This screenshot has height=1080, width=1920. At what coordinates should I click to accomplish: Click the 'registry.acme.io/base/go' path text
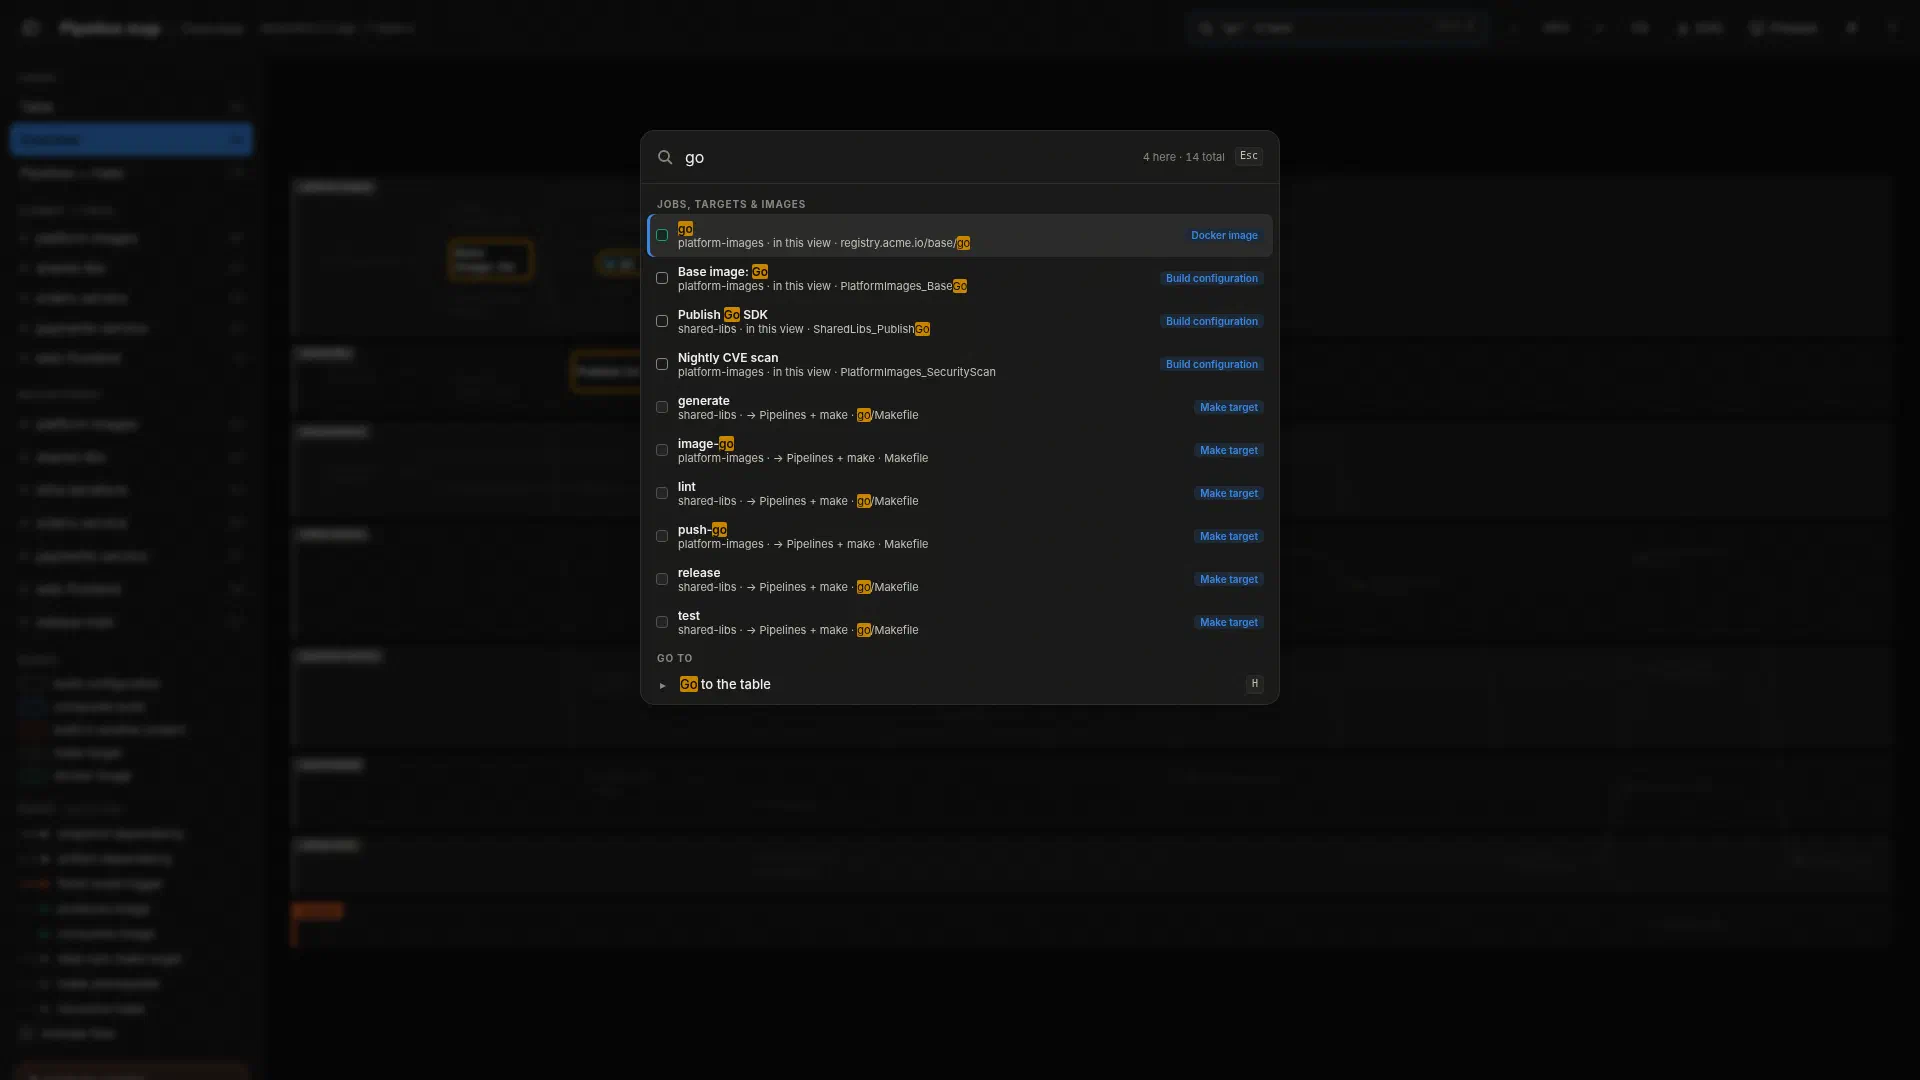coord(905,243)
